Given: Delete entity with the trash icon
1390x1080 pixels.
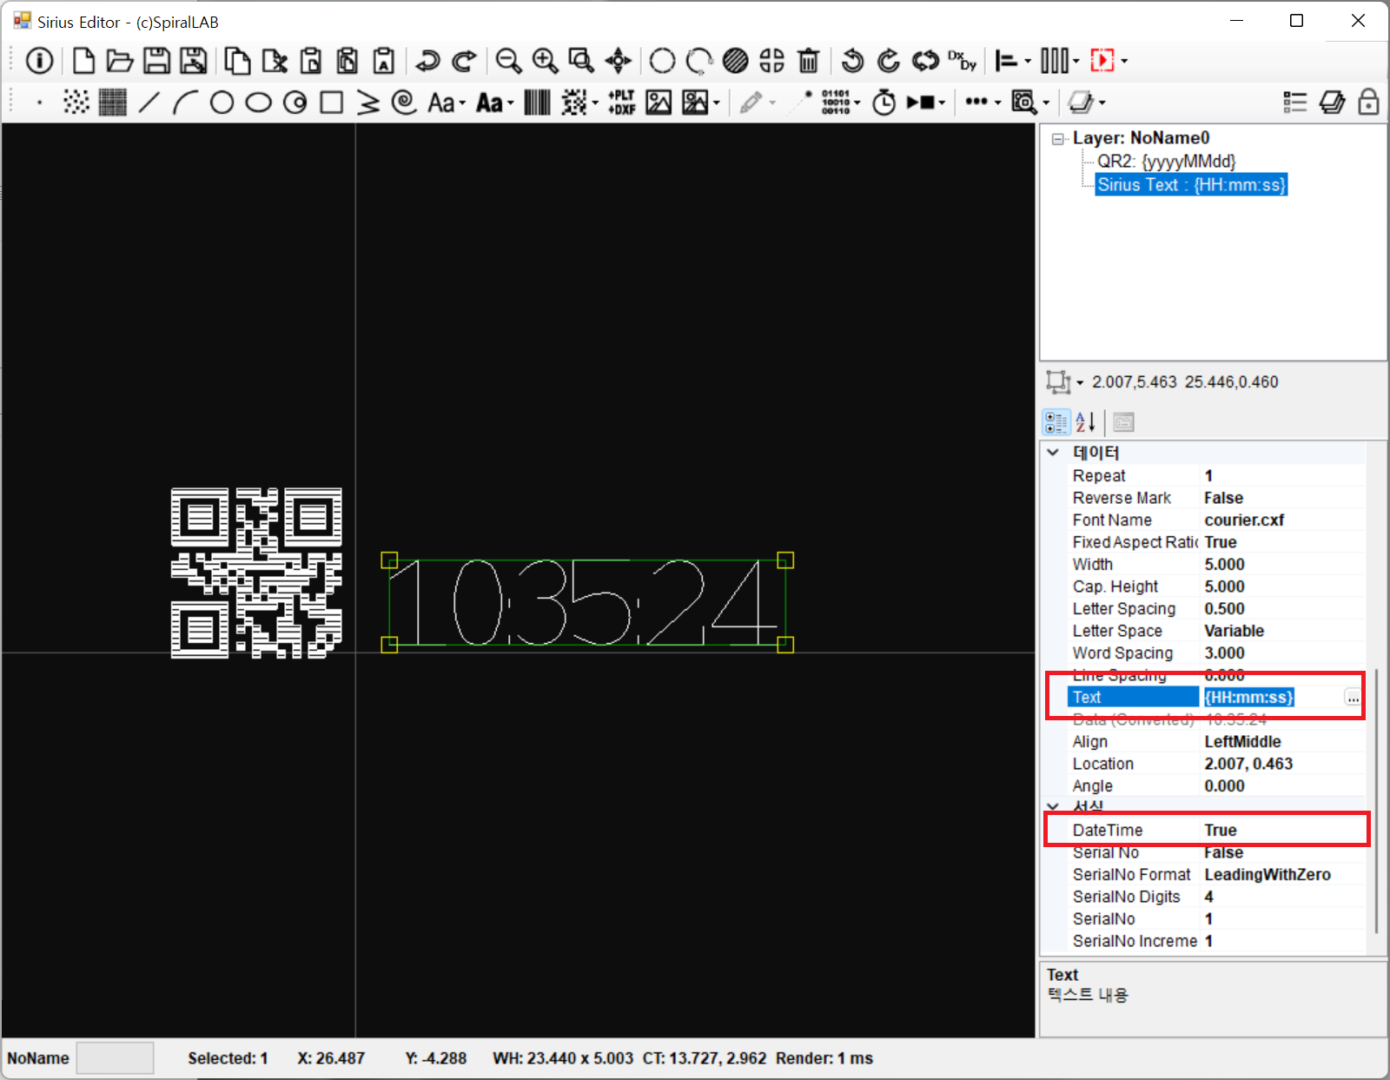Looking at the screenshot, I should (x=809, y=61).
